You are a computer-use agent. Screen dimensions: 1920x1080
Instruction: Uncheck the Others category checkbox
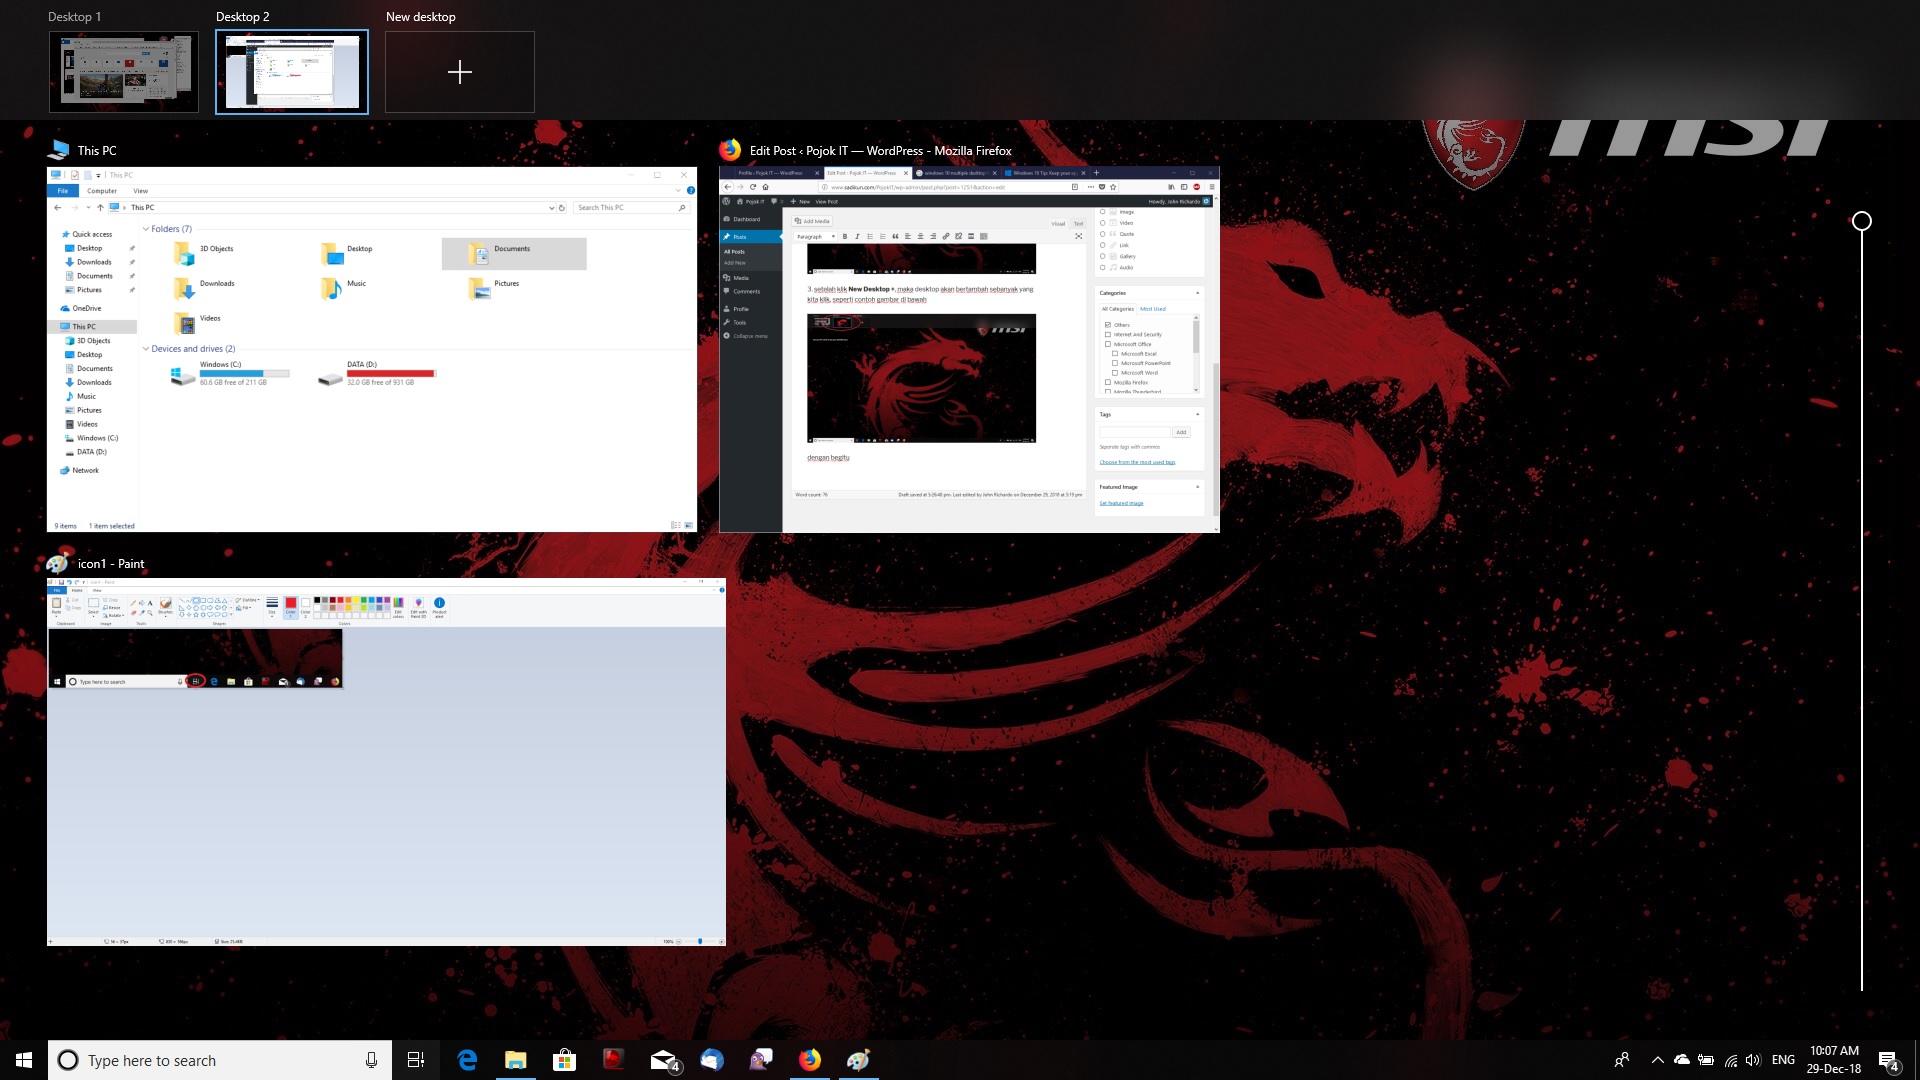(x=1108, y=325)
